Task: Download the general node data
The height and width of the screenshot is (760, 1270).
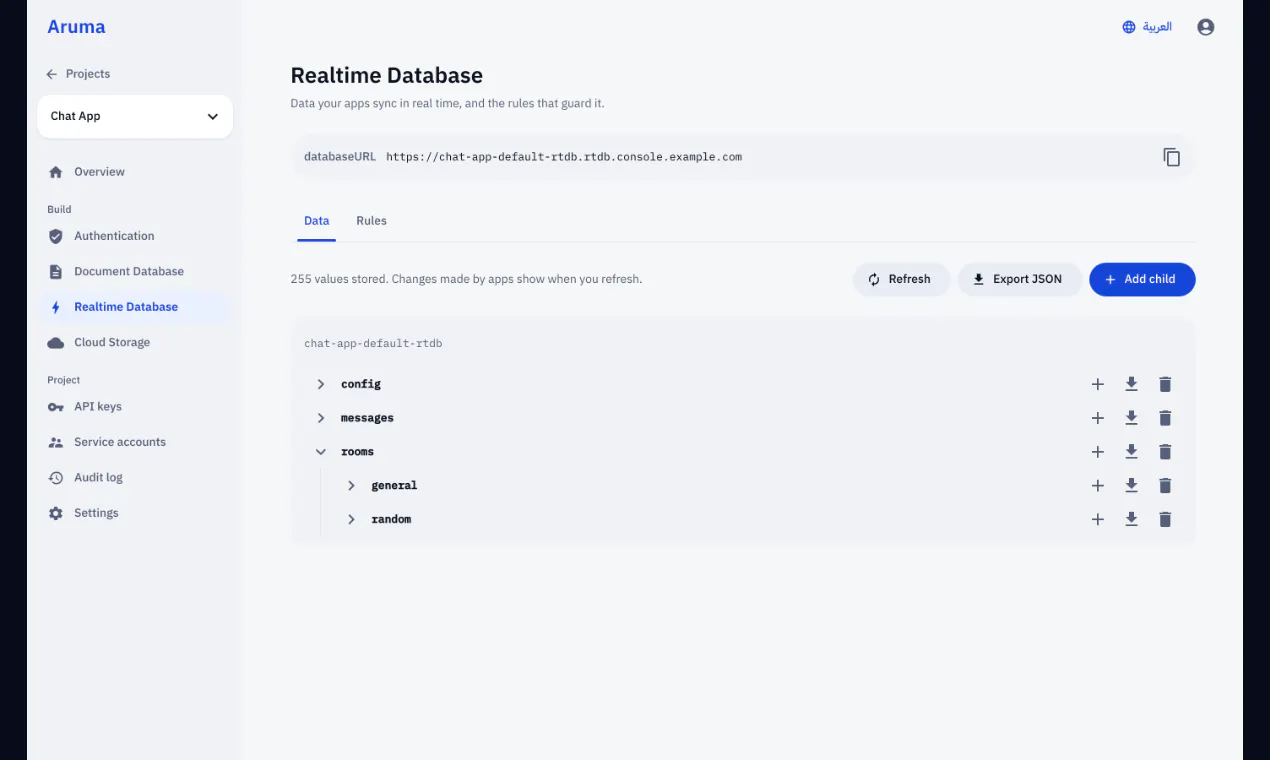Action: [1131, 485]
